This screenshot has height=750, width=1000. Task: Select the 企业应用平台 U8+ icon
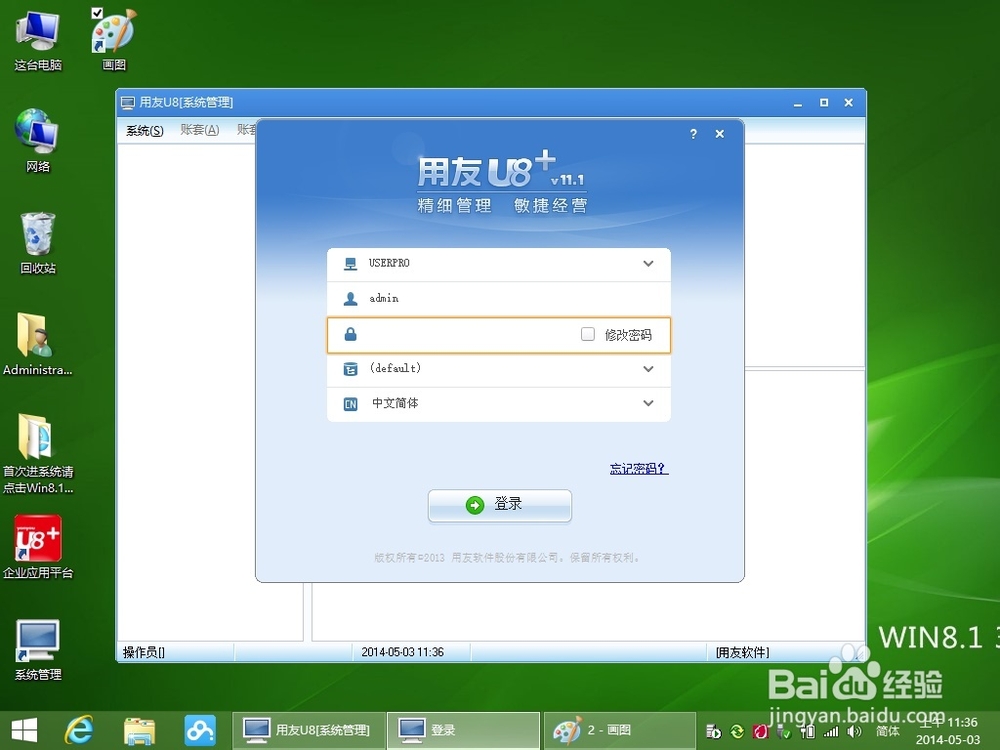tap(38, 547)
